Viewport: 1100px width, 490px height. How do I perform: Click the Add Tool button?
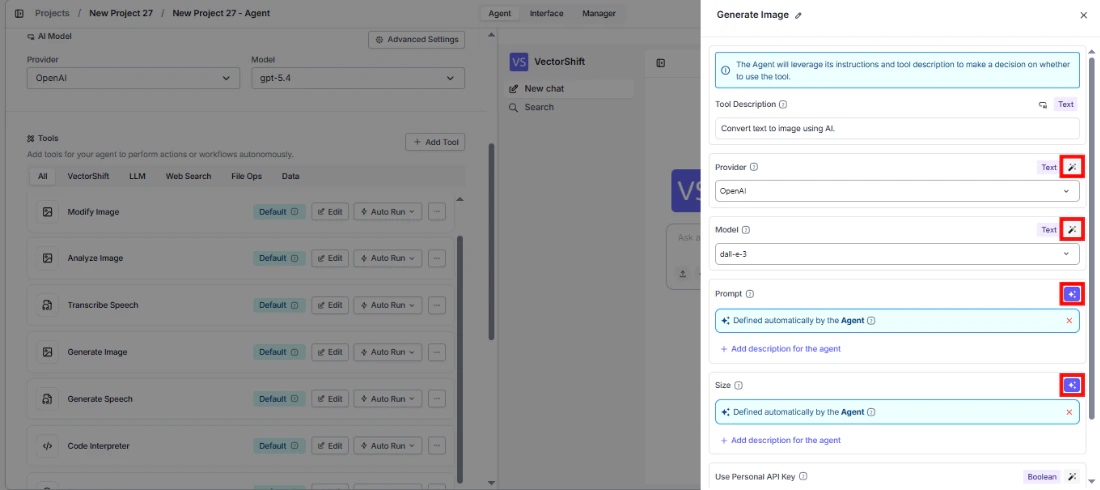(x=435, y=143)
